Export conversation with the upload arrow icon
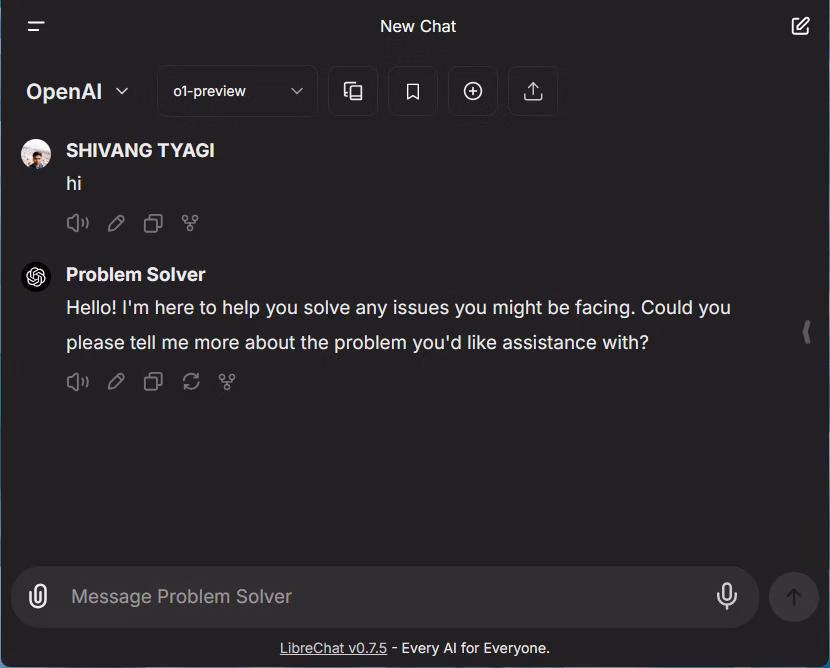Viewport: 830px width, 668px height. tap(533, 91)
